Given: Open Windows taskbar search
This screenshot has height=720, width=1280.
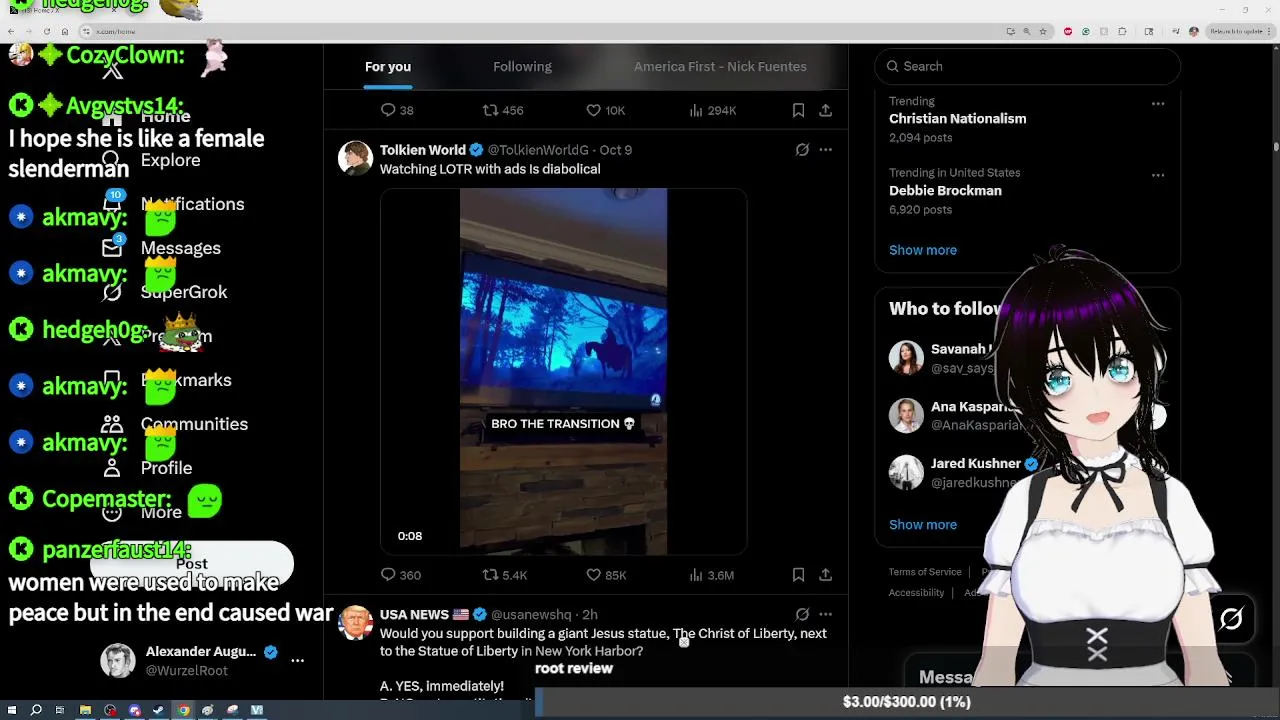Looking at the screenshot, I should (36, 710).
